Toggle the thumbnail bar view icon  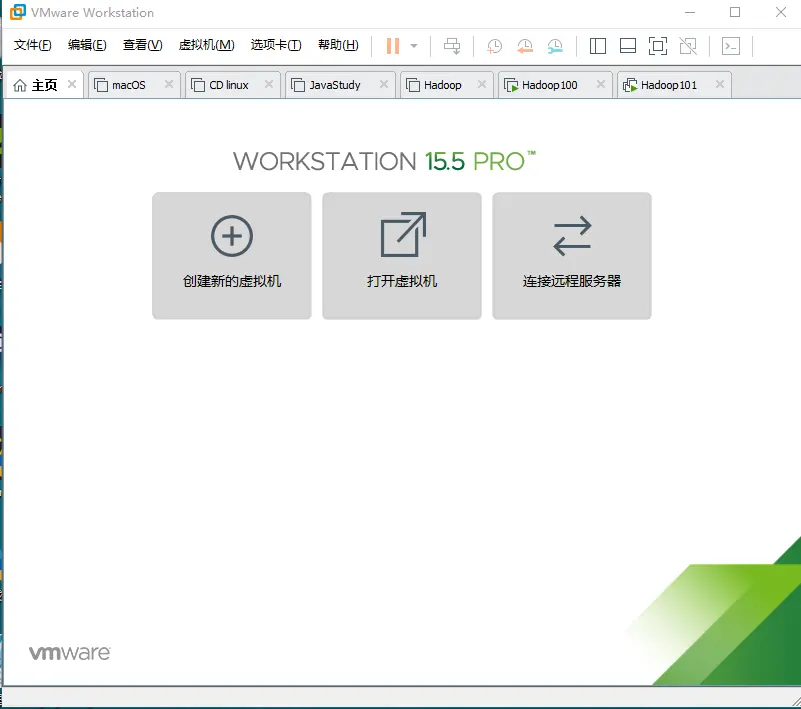tap(628, 46)
